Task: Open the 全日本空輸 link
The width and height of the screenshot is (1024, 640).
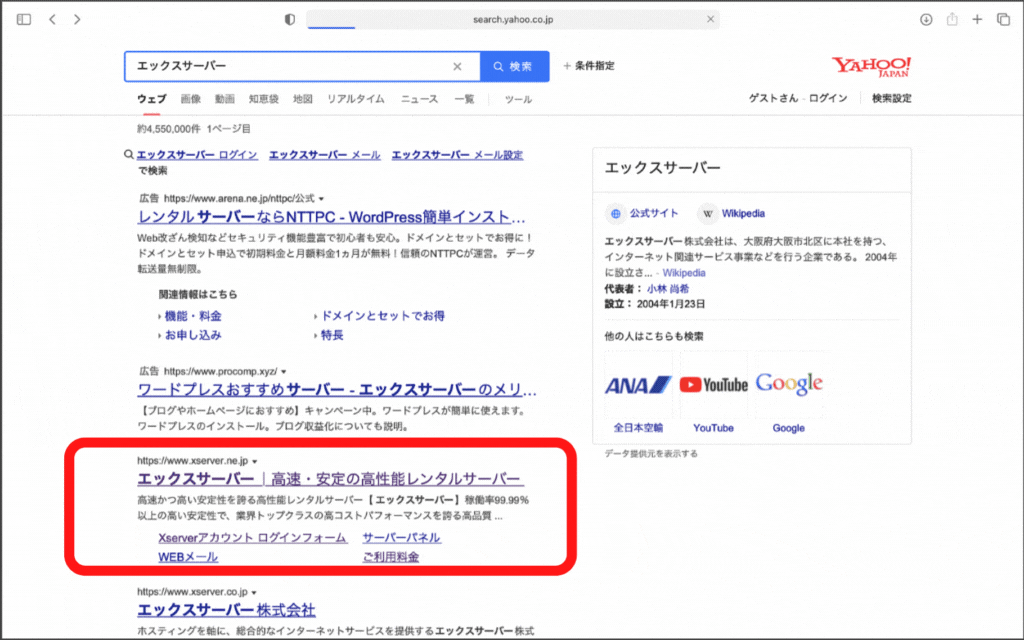Action: pos(638,428)
